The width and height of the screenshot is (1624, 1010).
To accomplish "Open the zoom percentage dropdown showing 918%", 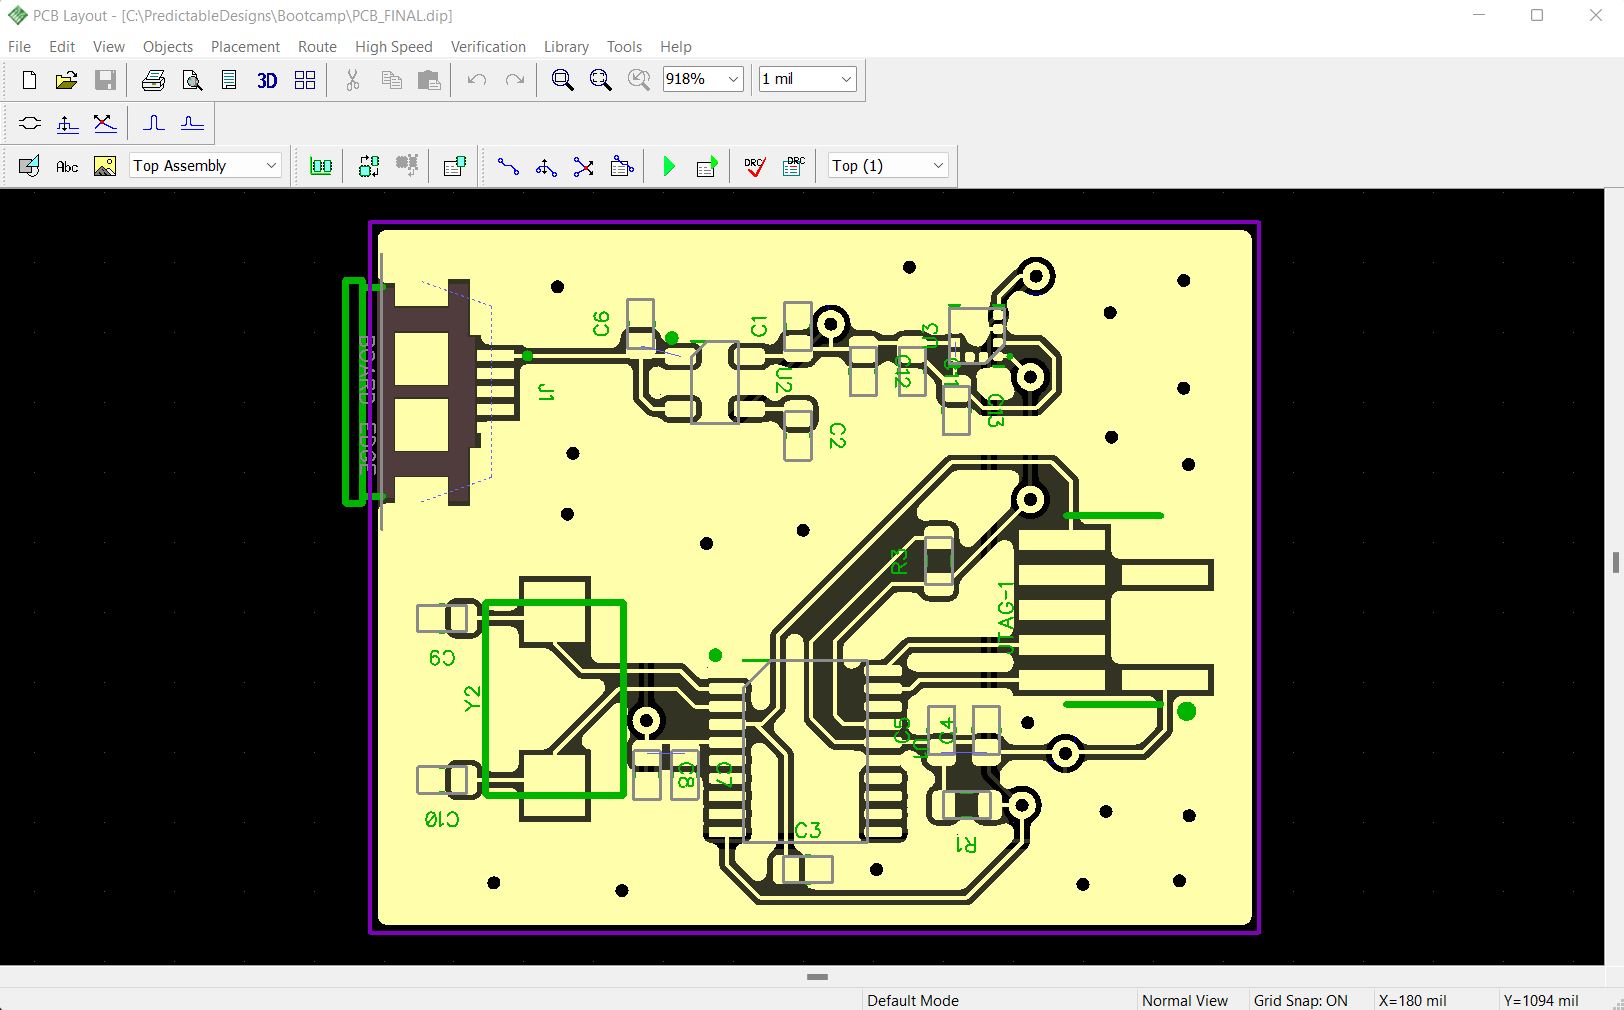I will (732, 79).
